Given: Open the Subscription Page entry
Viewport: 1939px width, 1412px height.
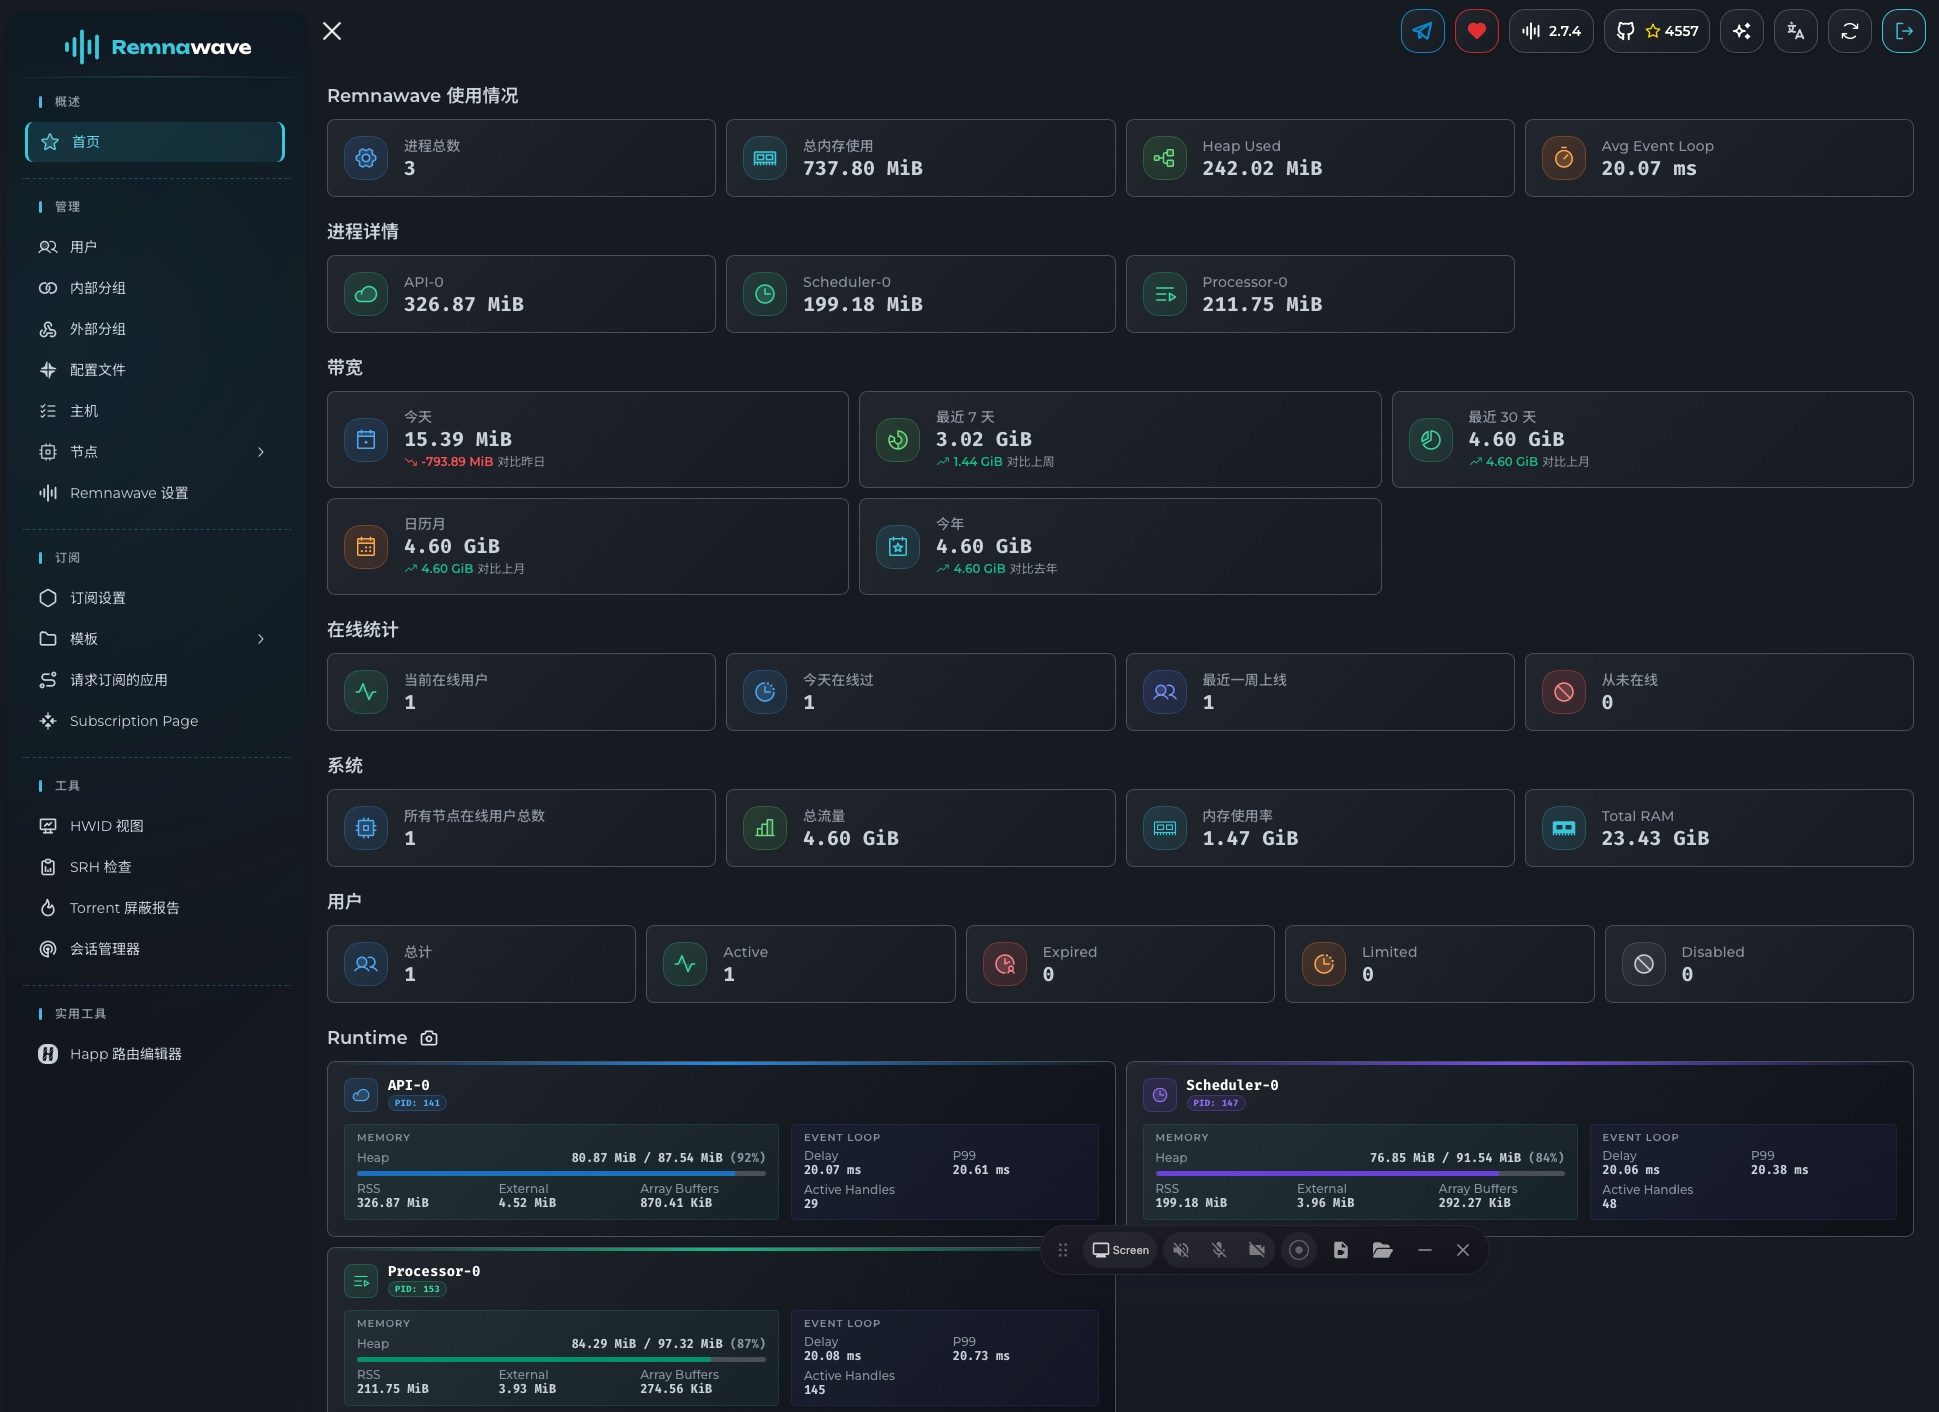Looking at the screenshot, I should pos(155,721).
